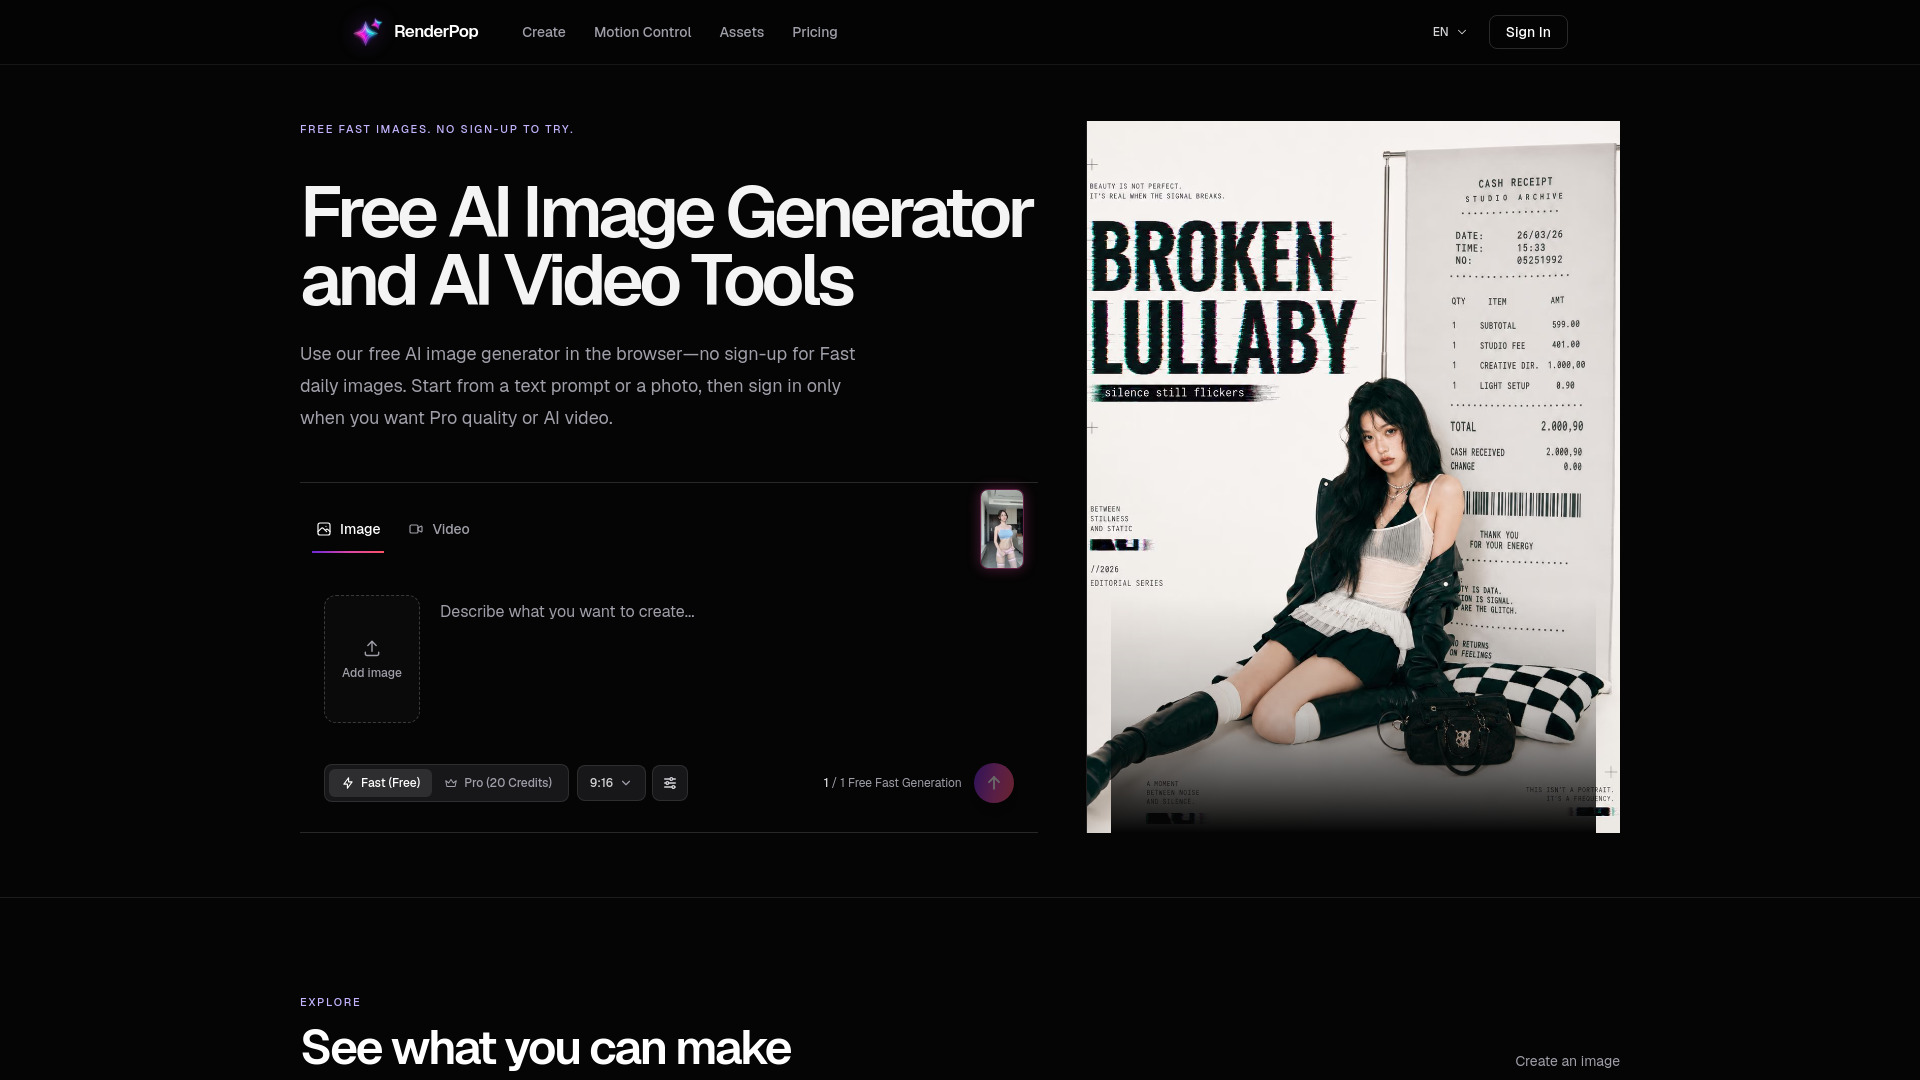1920x1080 pixels.
Task: Click the 'See what you can make' heading
Action: (x=545, y=1048)
